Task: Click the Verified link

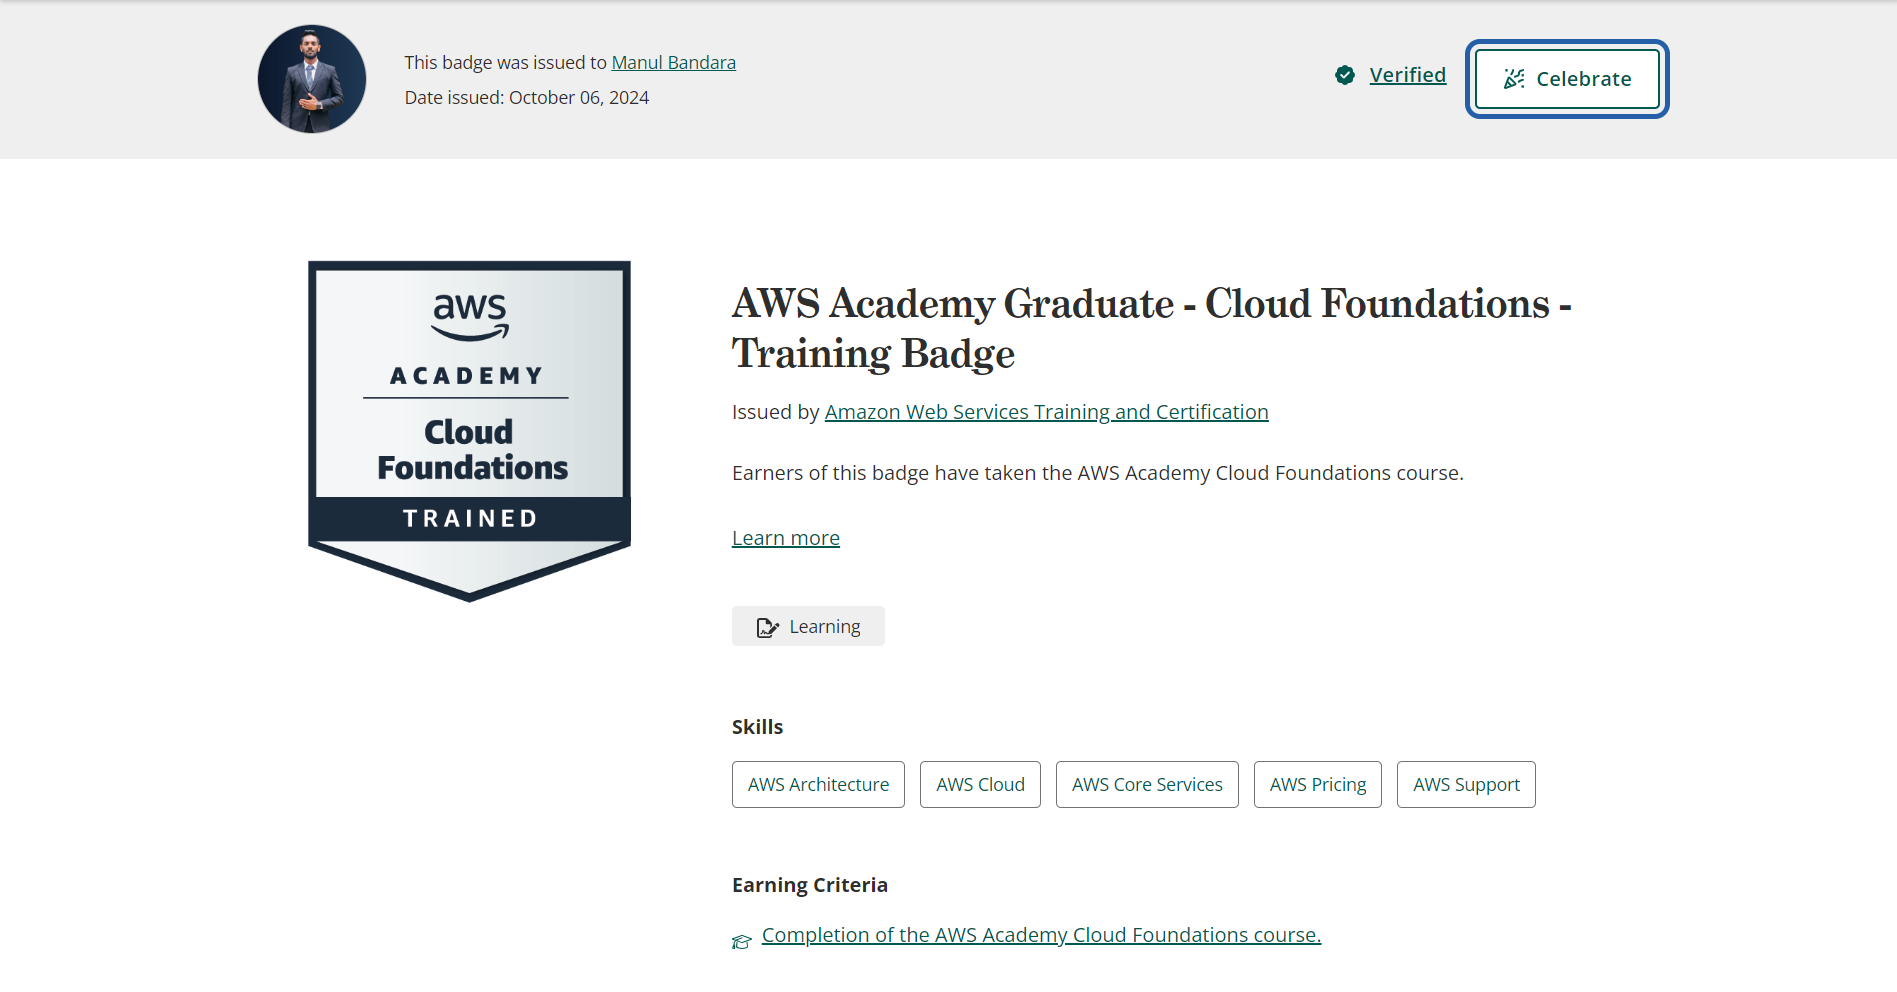Action: tap(1407, 74)
